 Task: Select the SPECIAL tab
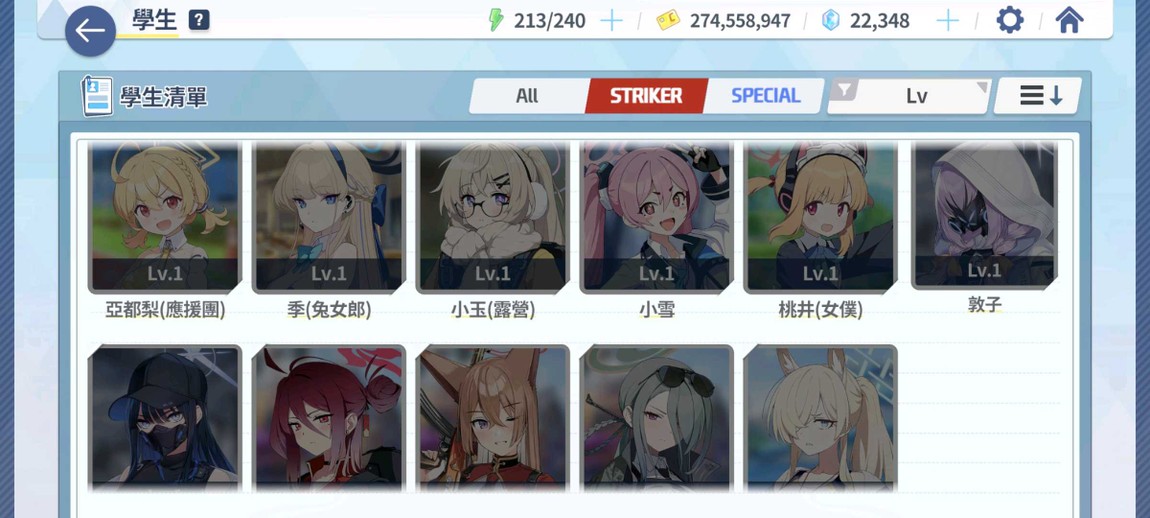tap(765, 96)
